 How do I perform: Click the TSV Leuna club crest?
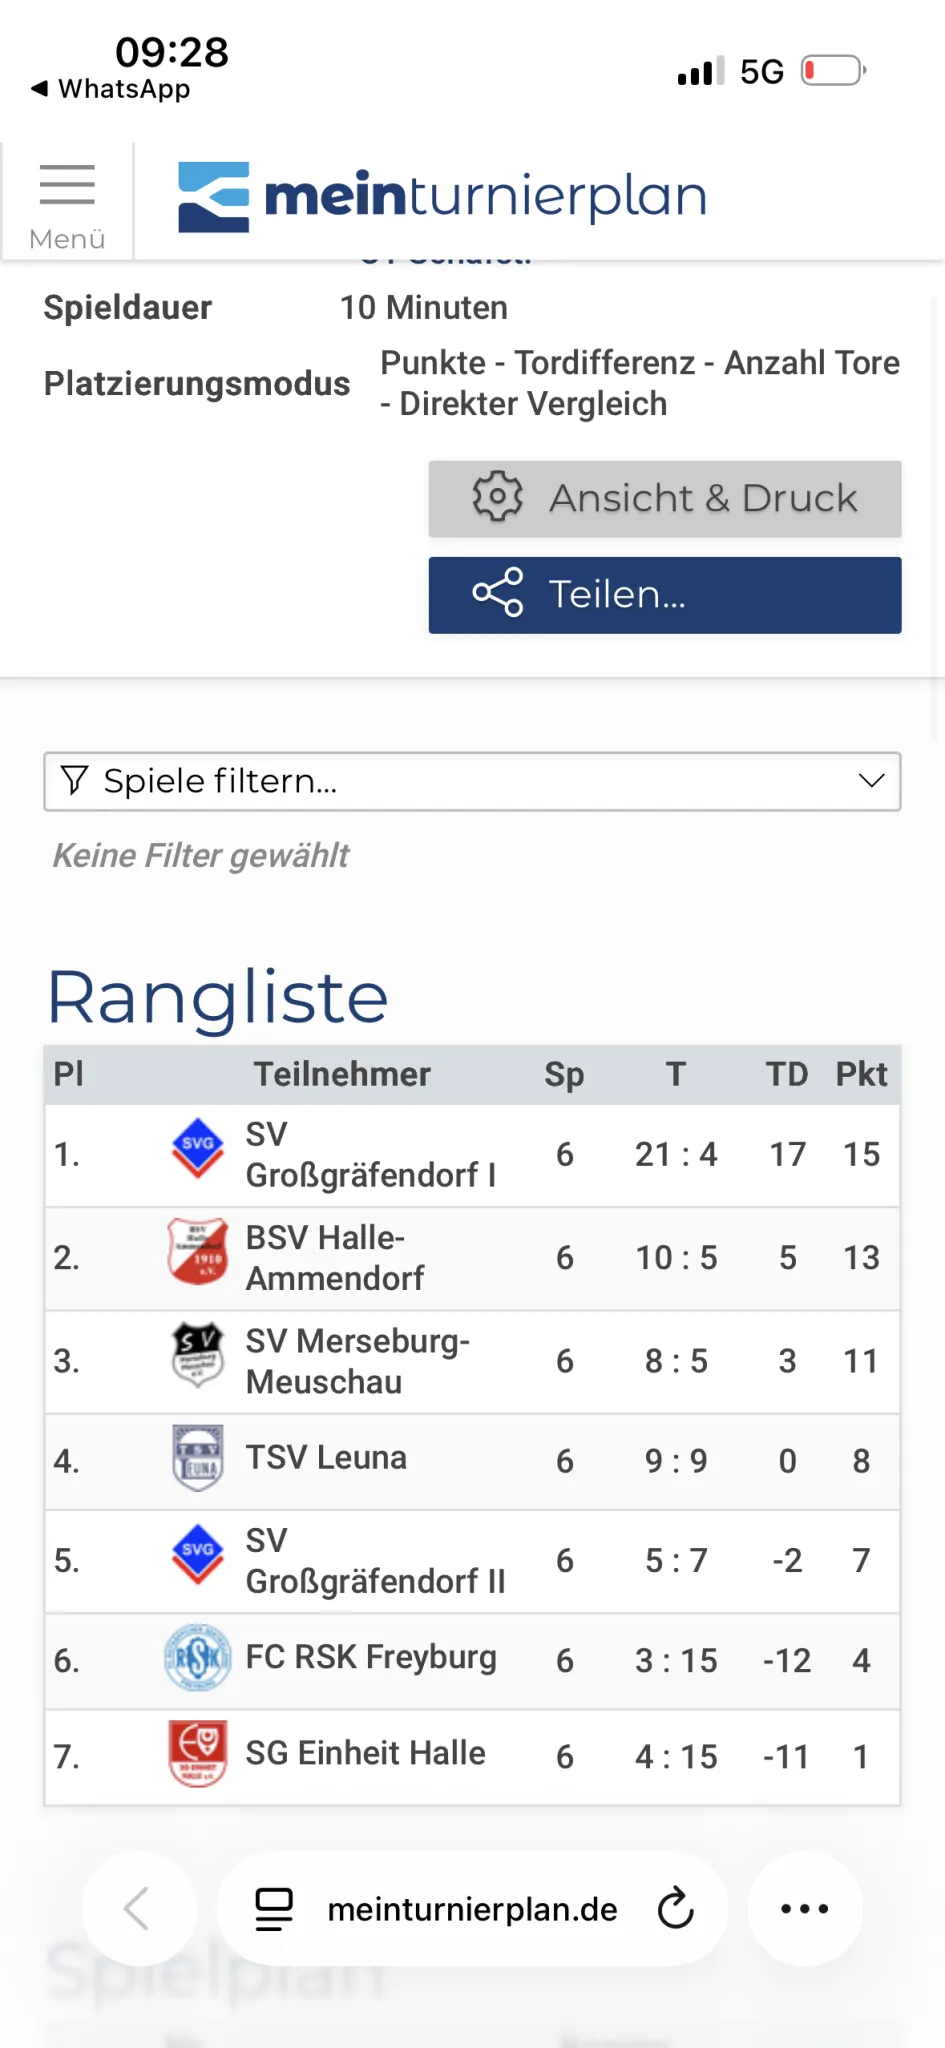[x=198, y=1458]
